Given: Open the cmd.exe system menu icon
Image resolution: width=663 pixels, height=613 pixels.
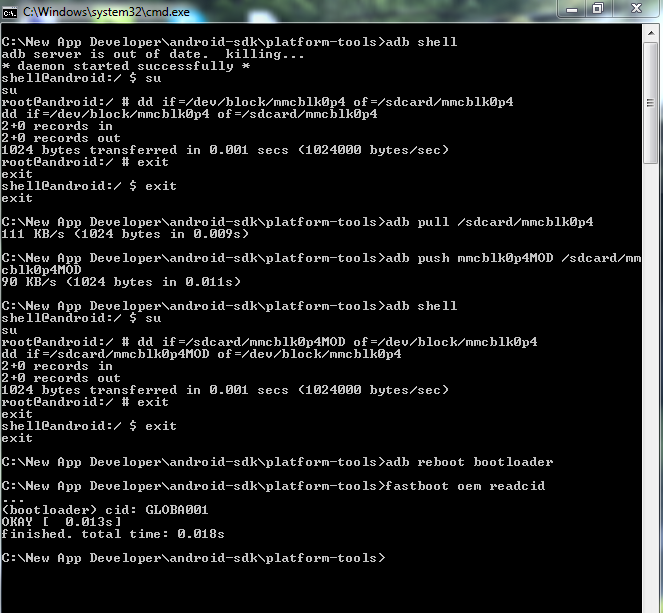Looking at the screenshot, I should point(9,13).
